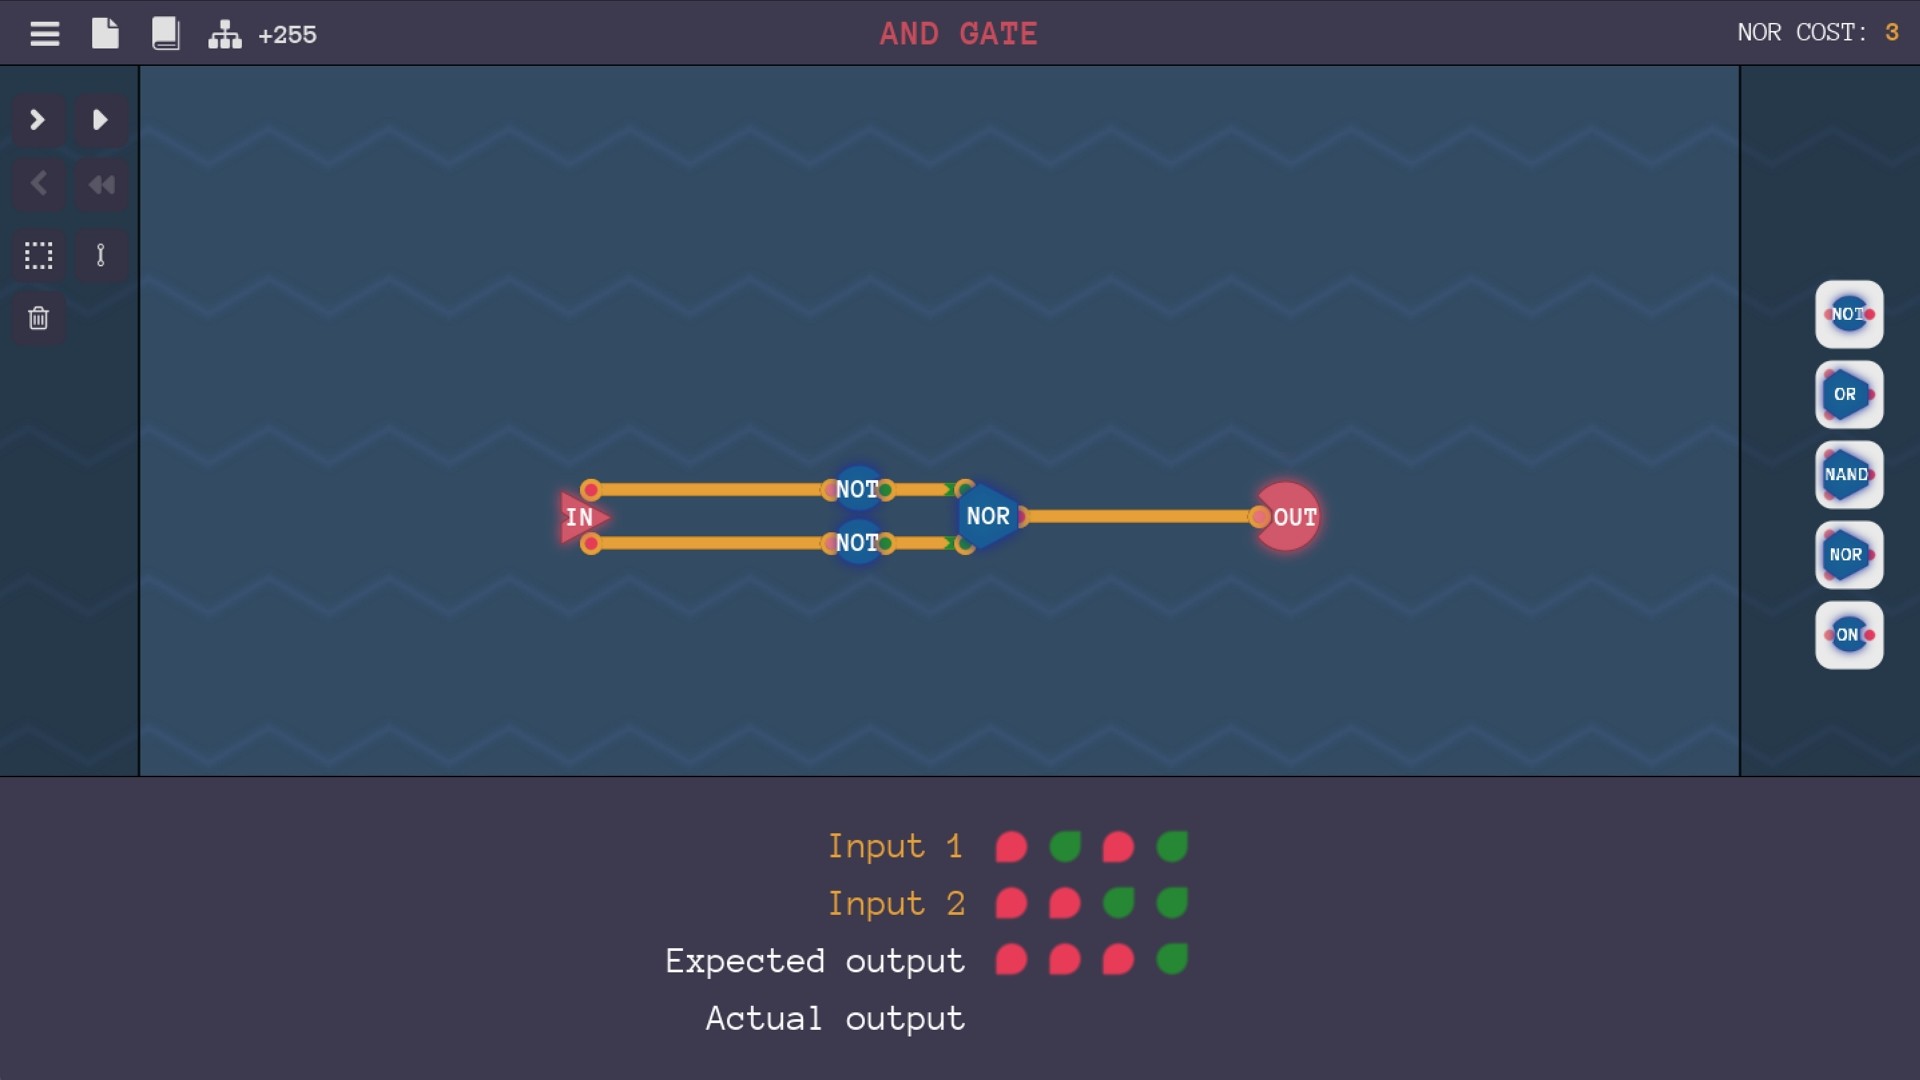Pick the ON component from the palette
This screenshot has width=1920, height=1080.
pos(1849,634)
